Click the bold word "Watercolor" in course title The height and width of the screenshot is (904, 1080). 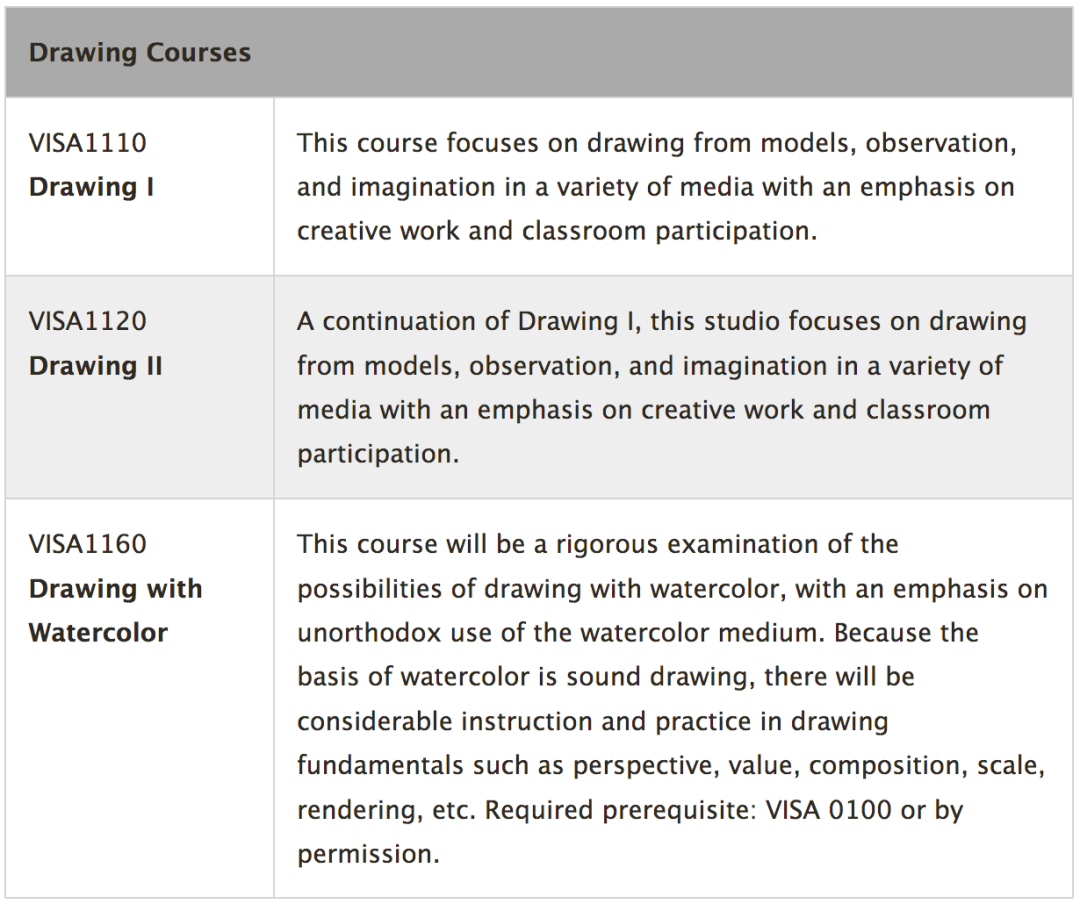pos(99,633)
